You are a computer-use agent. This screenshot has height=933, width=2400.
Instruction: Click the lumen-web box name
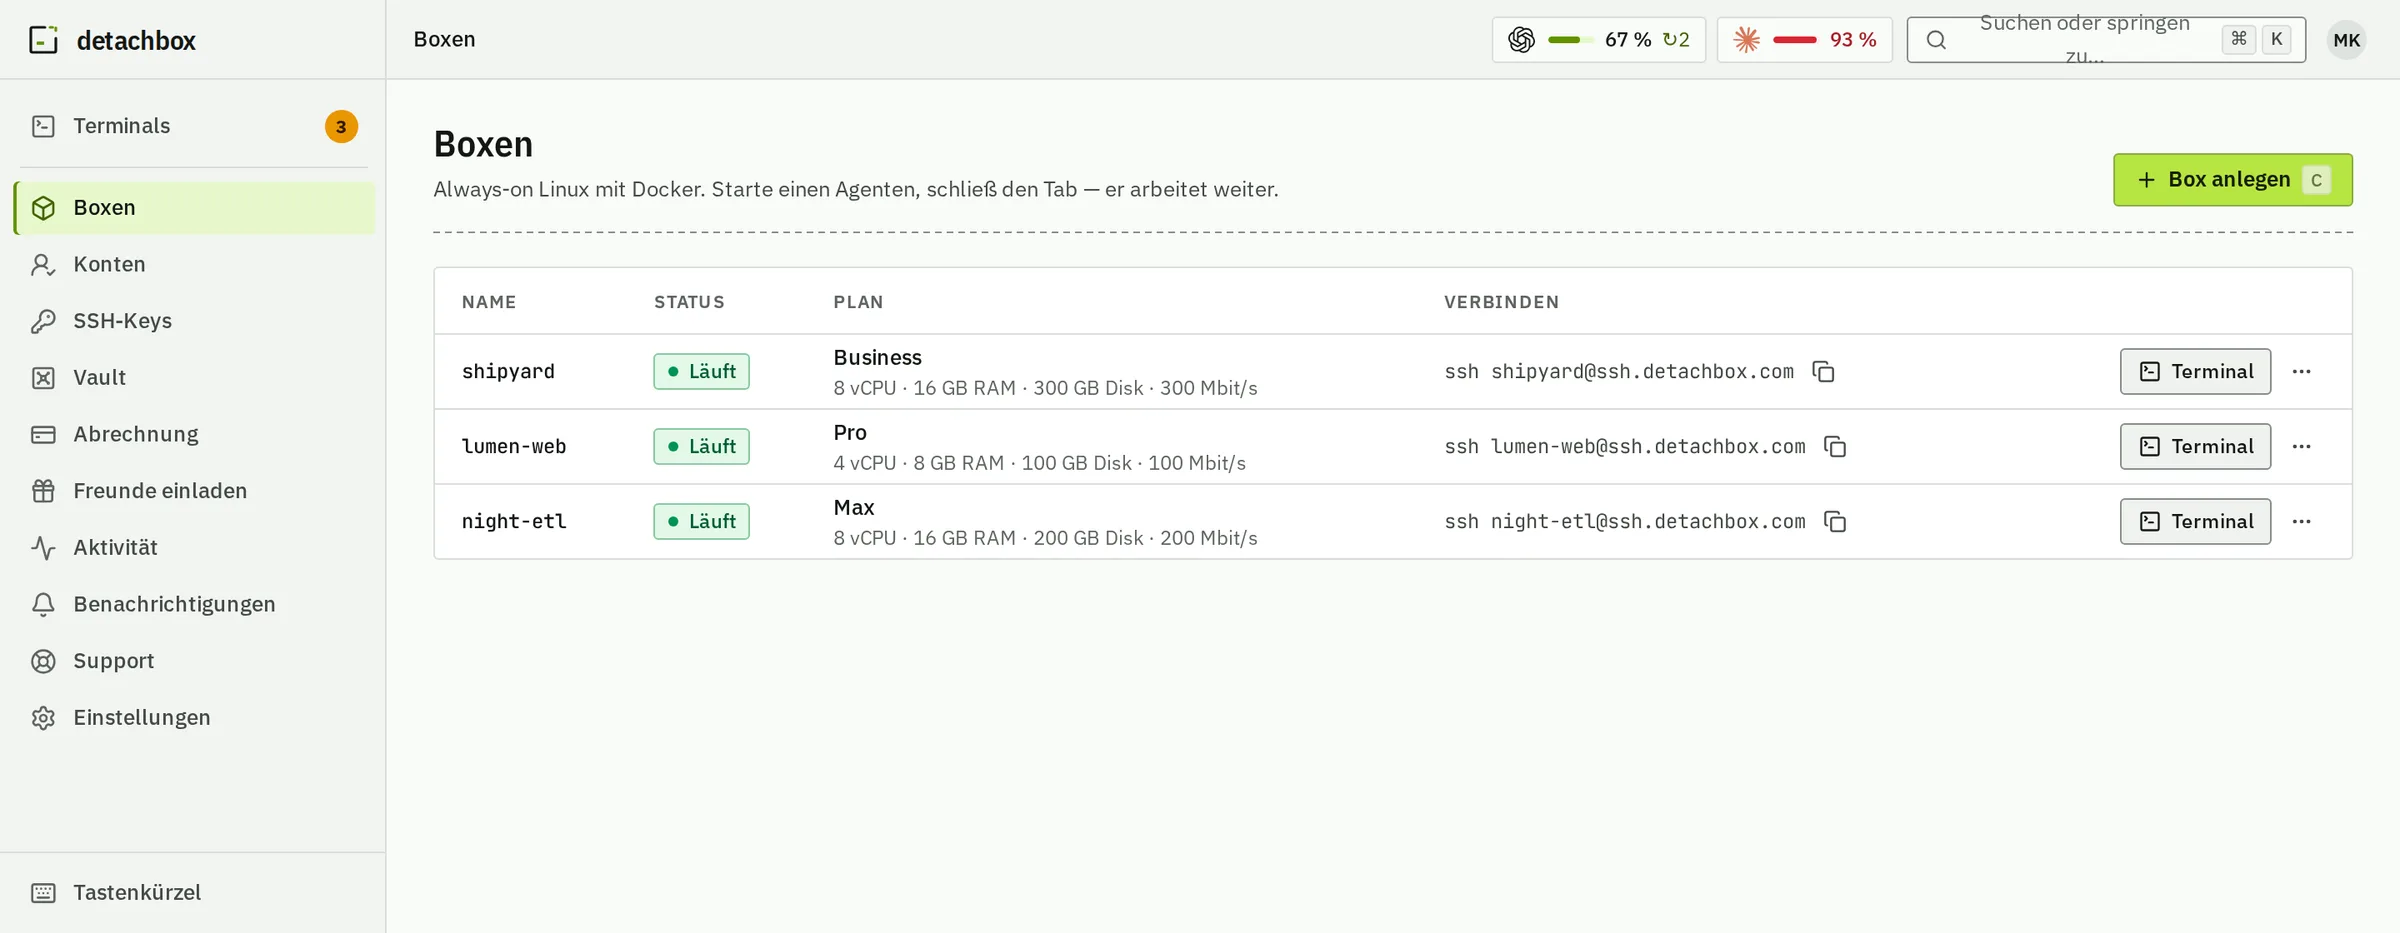click(514, 447)
